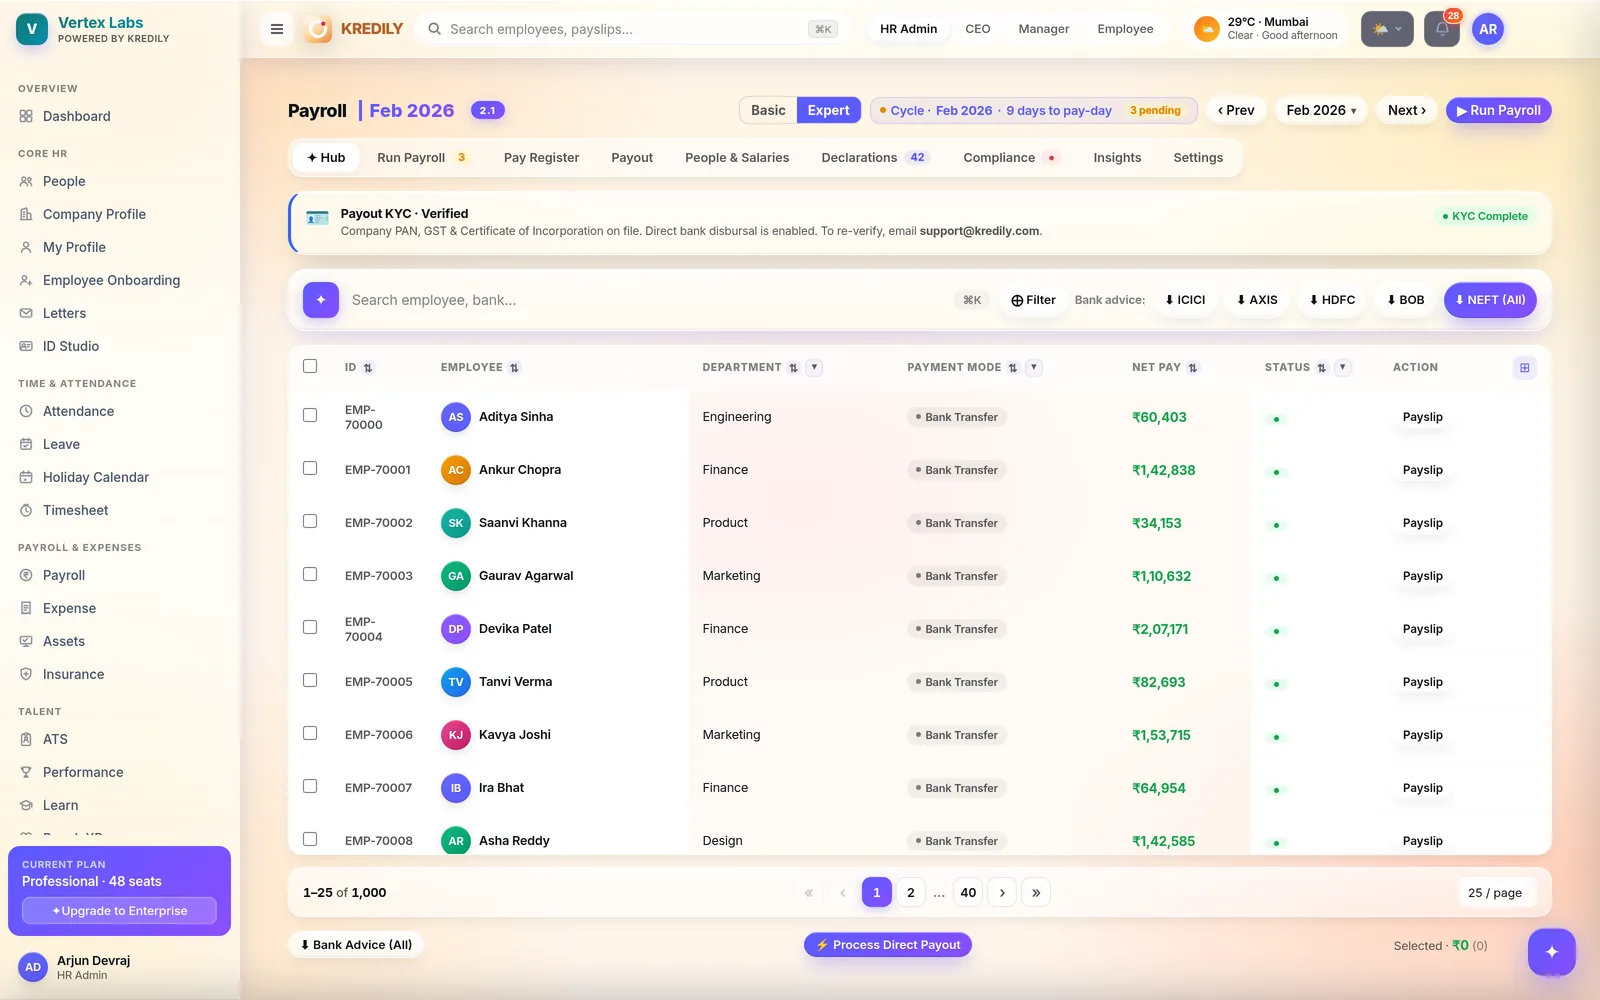This screenshot has height=1000, width=1600.
Task: Go to People in the sidebar
Action: (64, 181)
